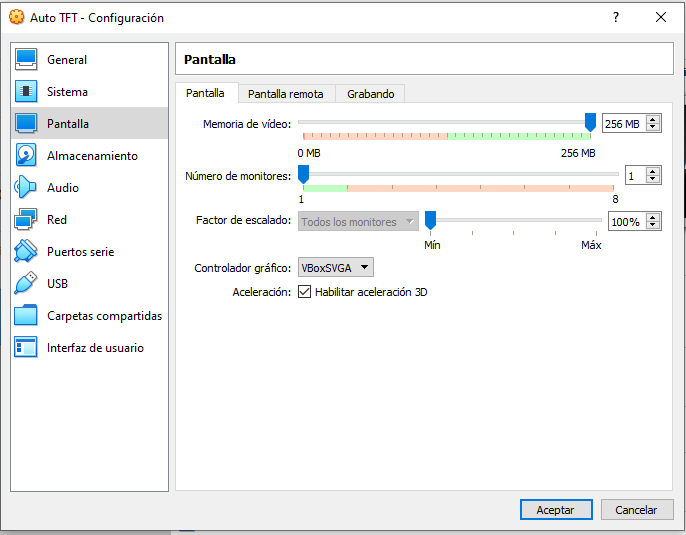686x535 pixels.
Task: Open the USB settings icon
Action: (x=27, y=284)
